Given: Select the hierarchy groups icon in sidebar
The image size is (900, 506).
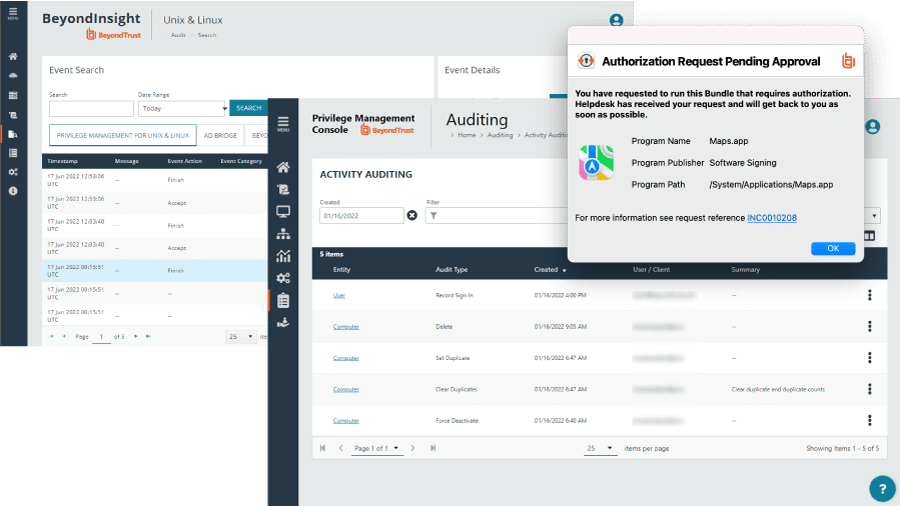Looking at the screenshot, I should [x=283, y=233].
